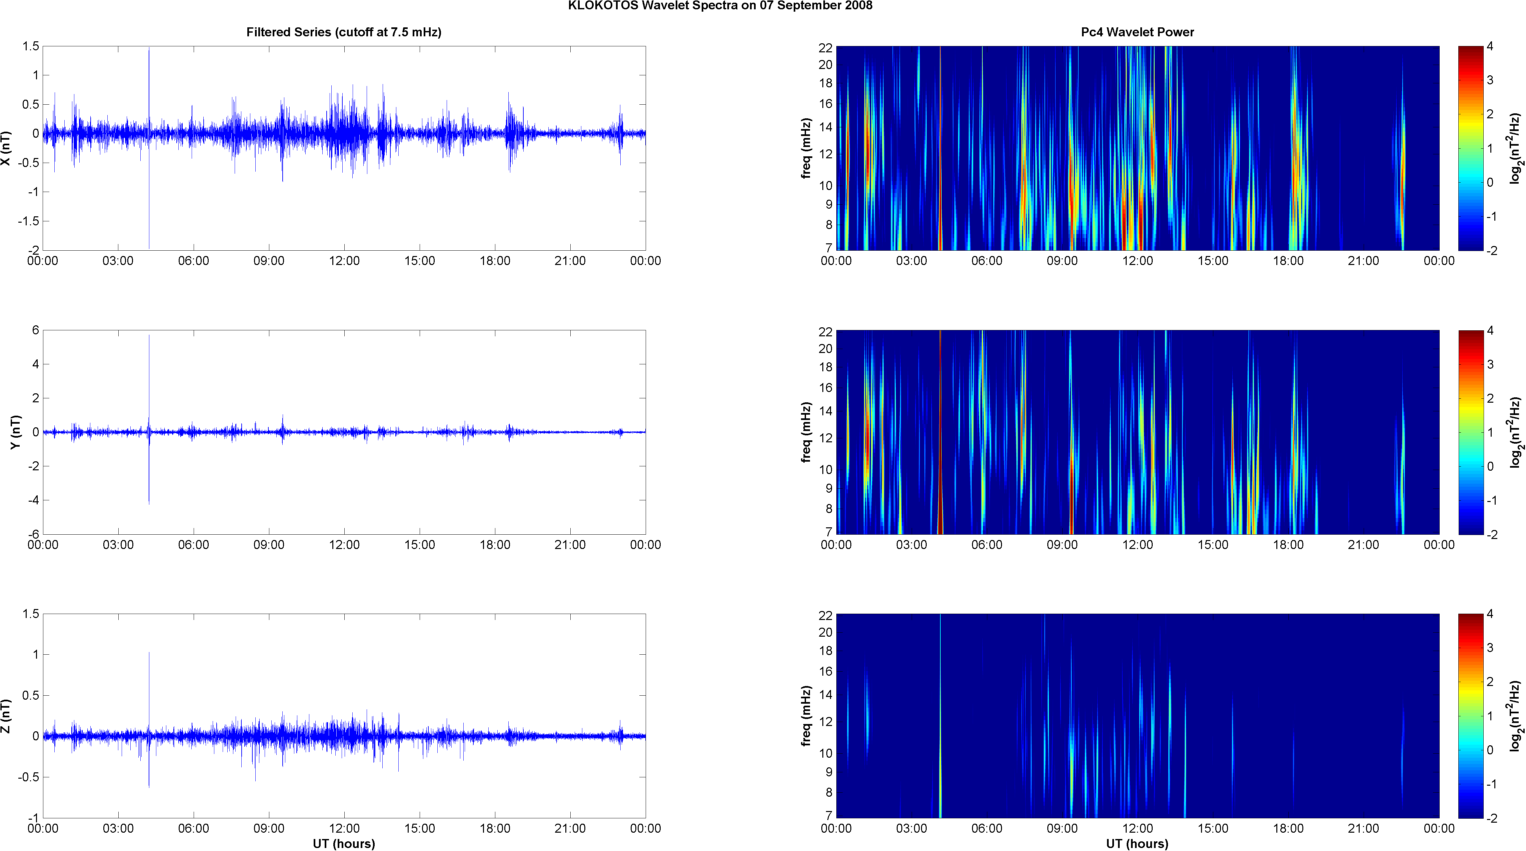Click the "6" tick on the Y series axis
The height and width of the screenshot is (851, 1526).
point(35,330)
